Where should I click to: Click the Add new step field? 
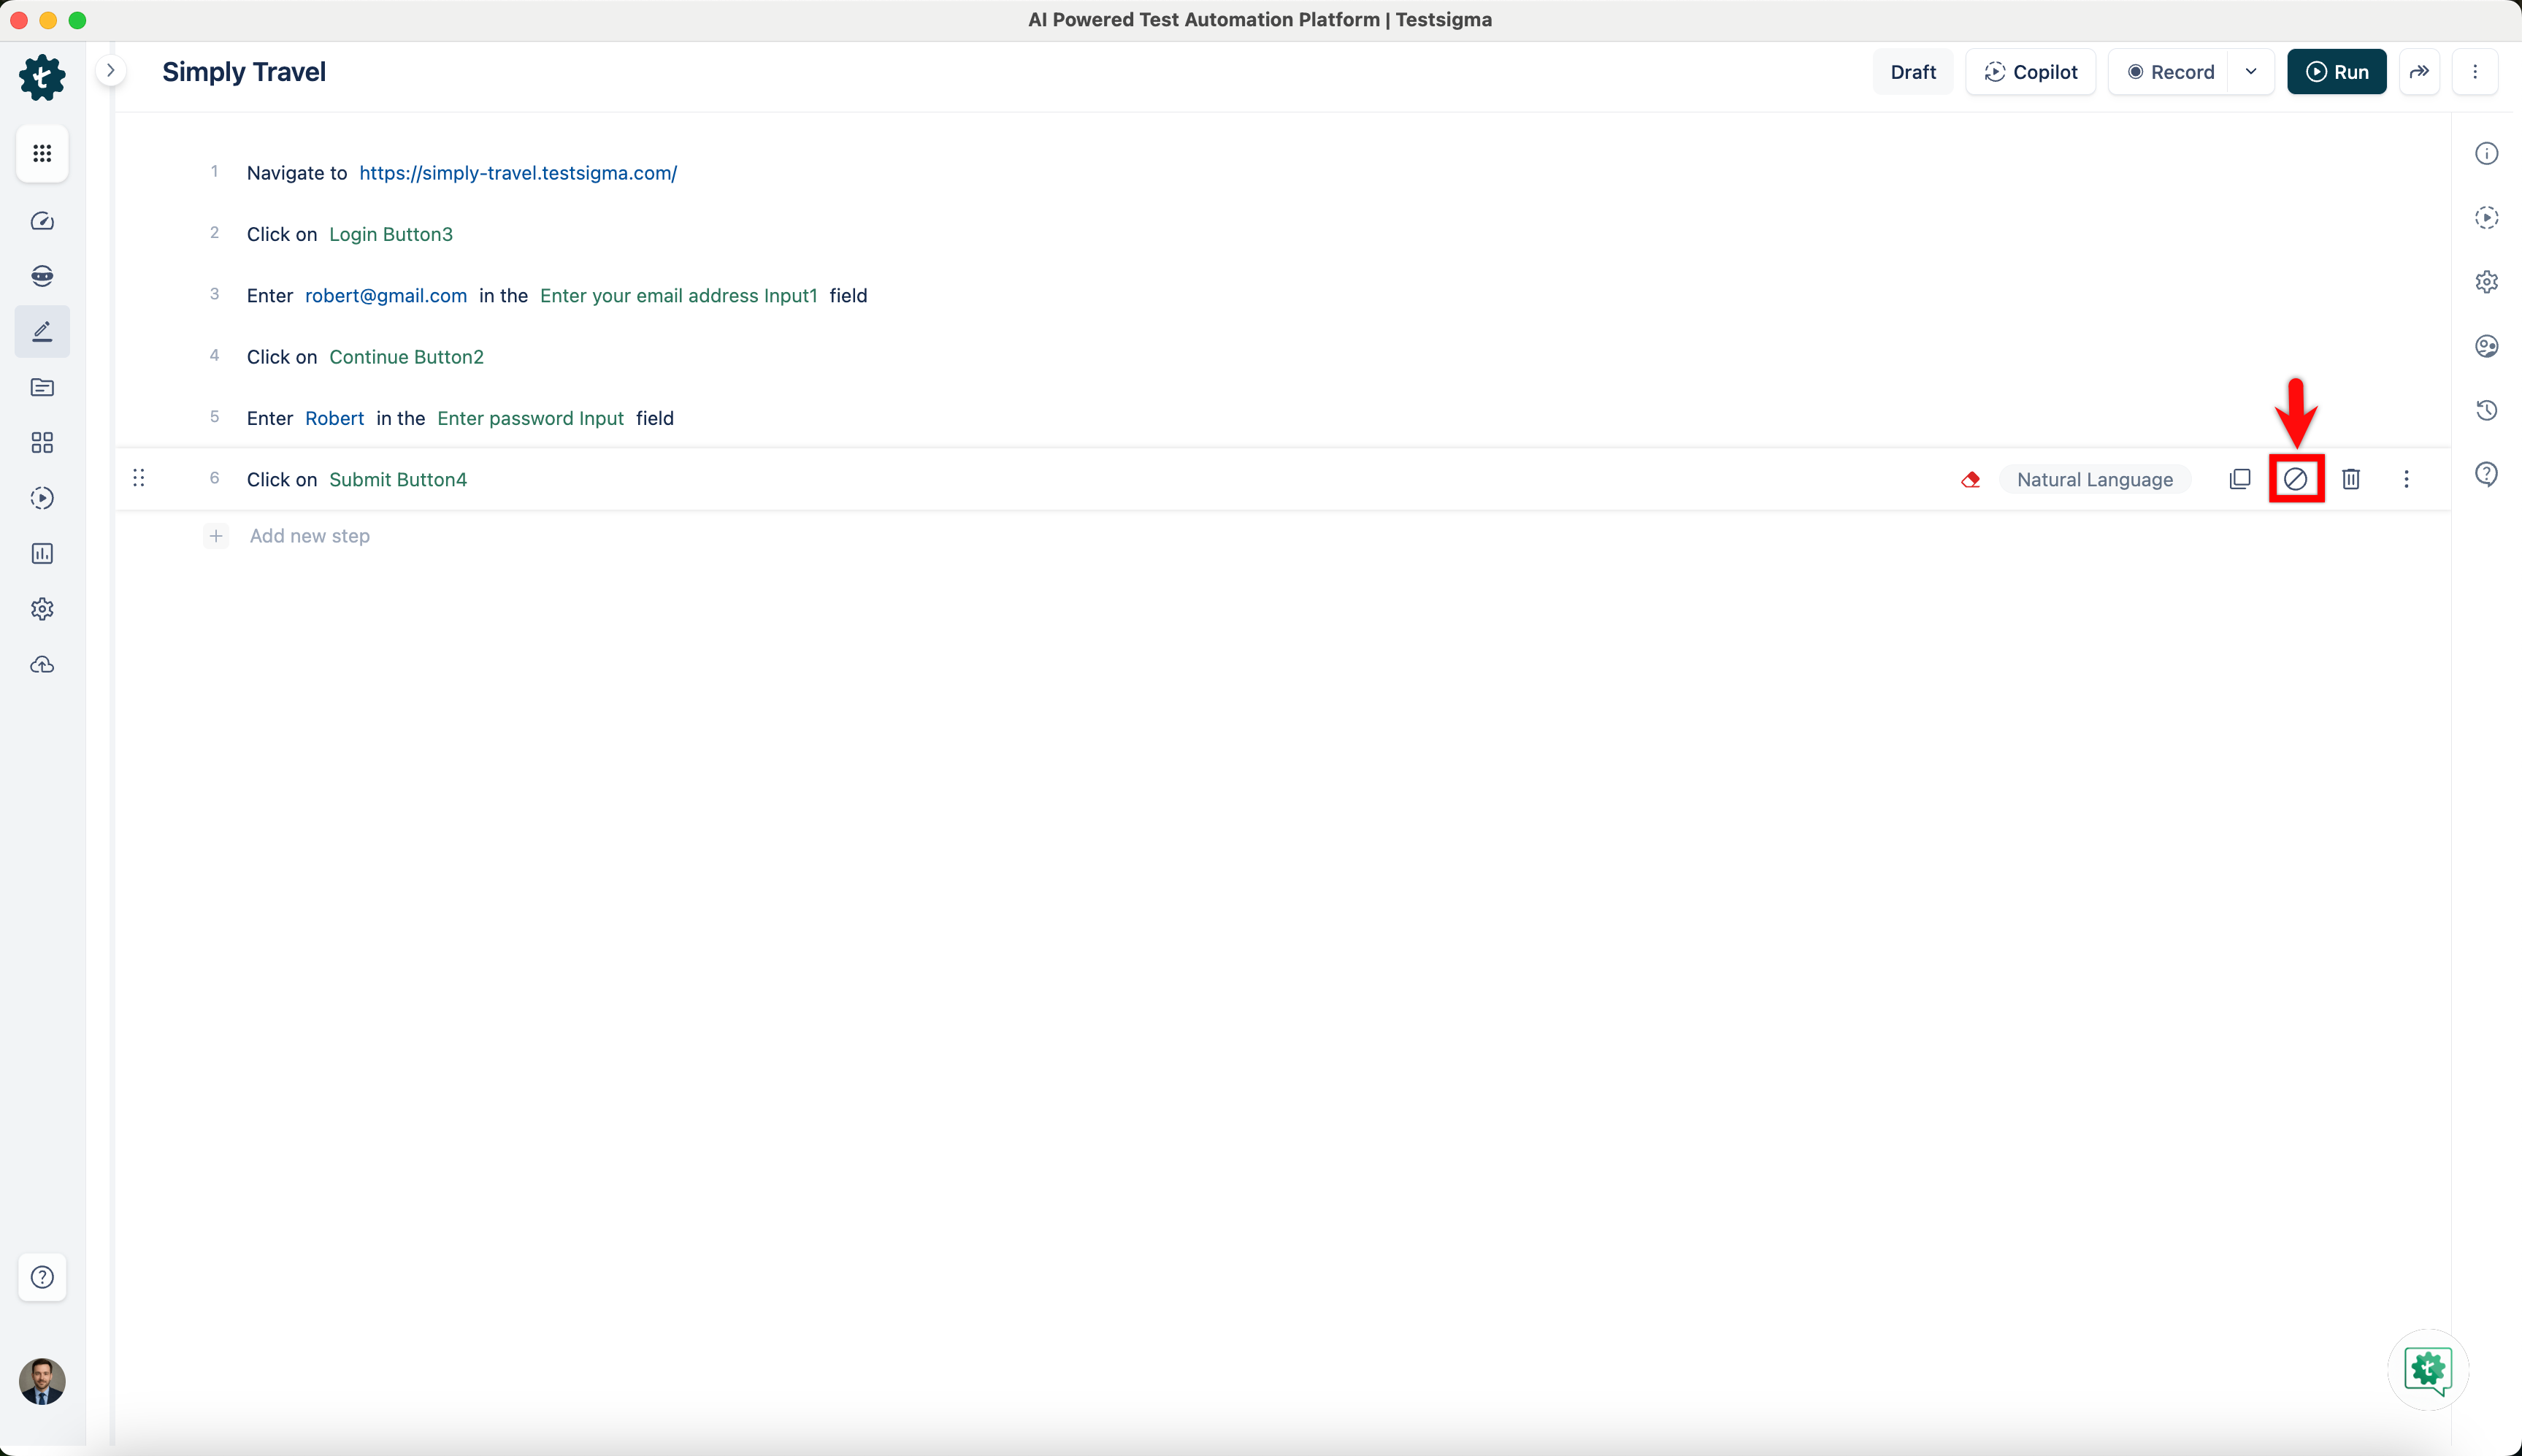tap(309, 536)
